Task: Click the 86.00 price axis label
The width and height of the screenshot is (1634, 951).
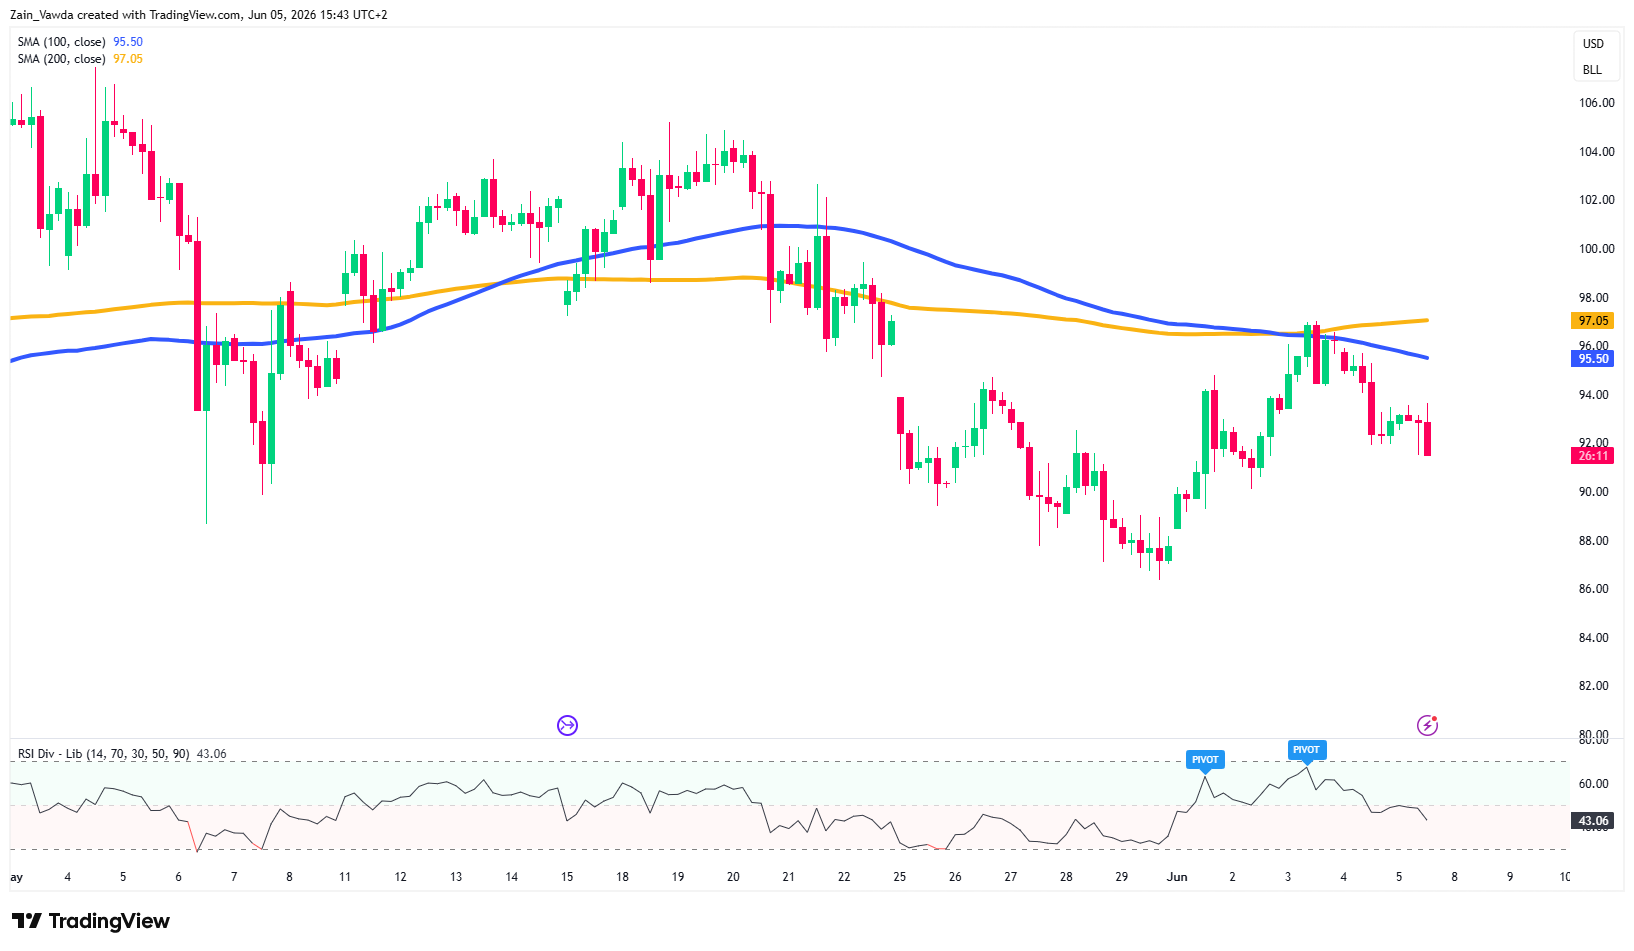Action: point(1594,589)
